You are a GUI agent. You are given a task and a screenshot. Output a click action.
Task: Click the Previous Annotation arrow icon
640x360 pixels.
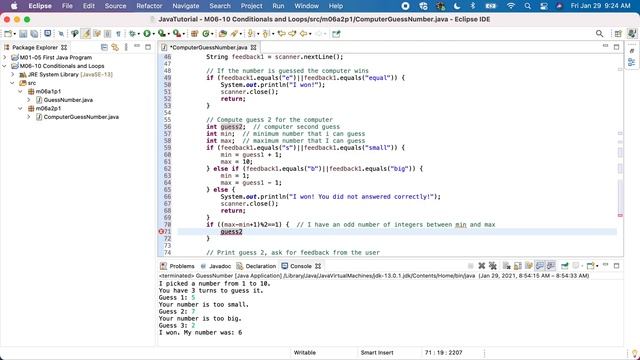pos(266,34)
